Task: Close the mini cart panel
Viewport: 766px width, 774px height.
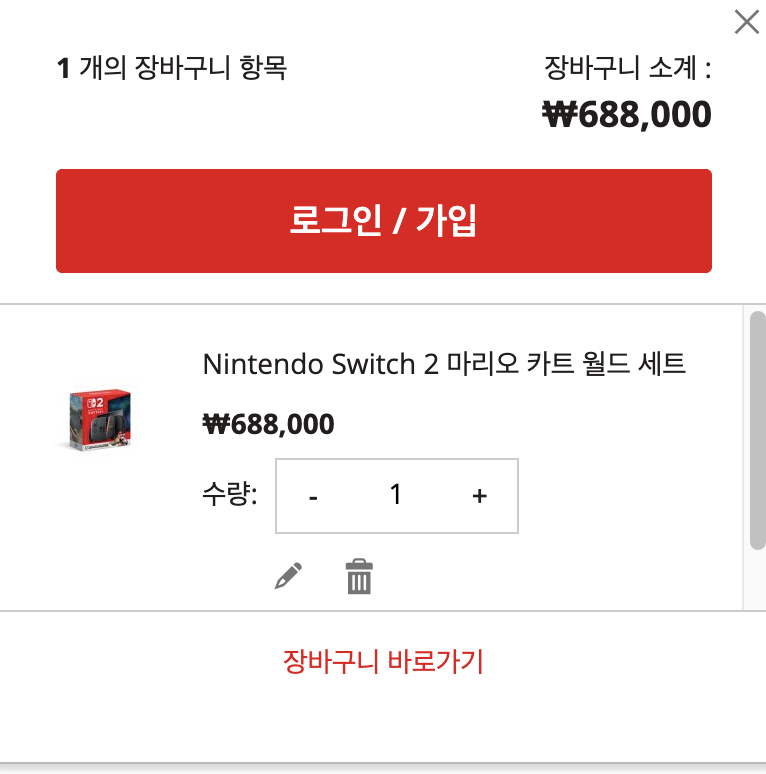Action: coord(746,22)
